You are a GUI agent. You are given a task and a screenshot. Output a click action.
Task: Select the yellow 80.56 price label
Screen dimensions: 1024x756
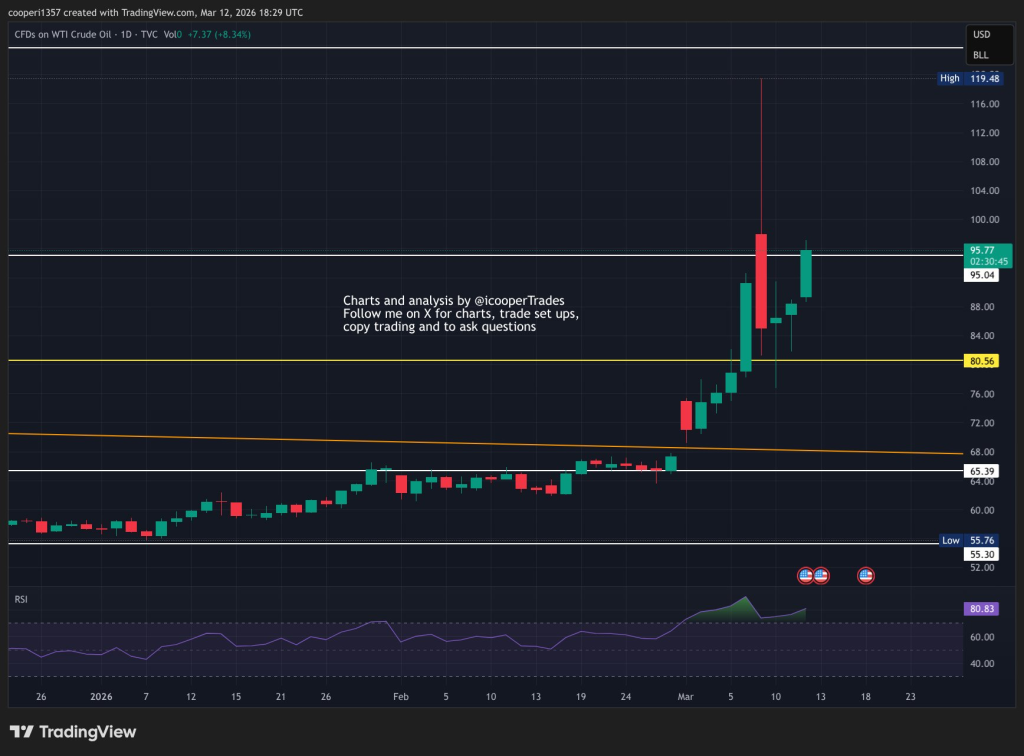[980, 361]
